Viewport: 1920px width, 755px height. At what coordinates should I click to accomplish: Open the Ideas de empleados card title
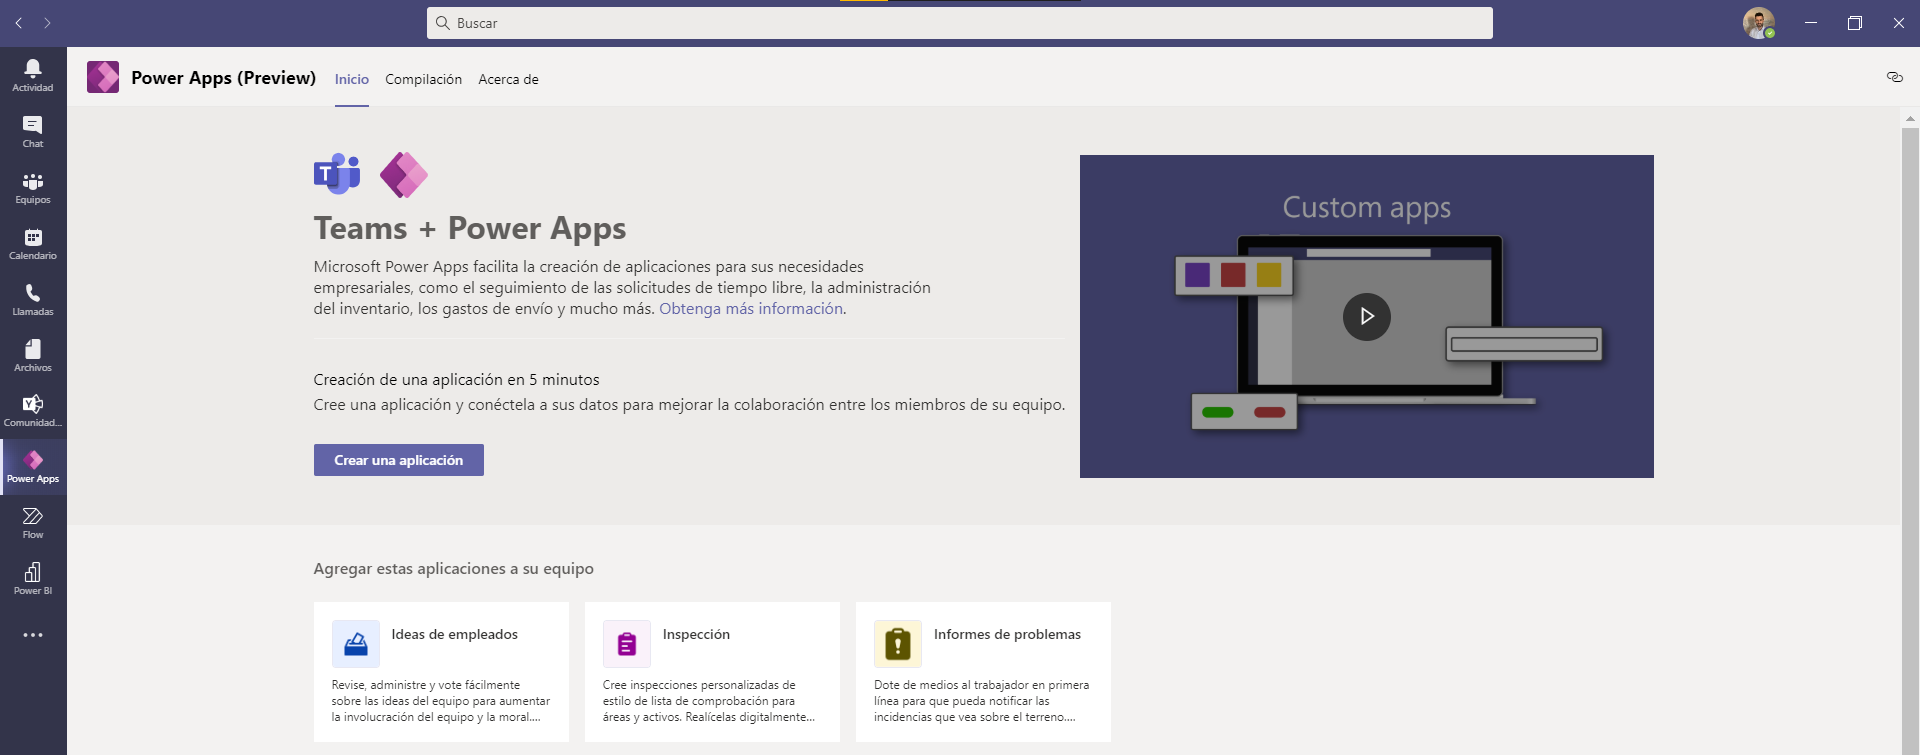[x=455, y=634]
